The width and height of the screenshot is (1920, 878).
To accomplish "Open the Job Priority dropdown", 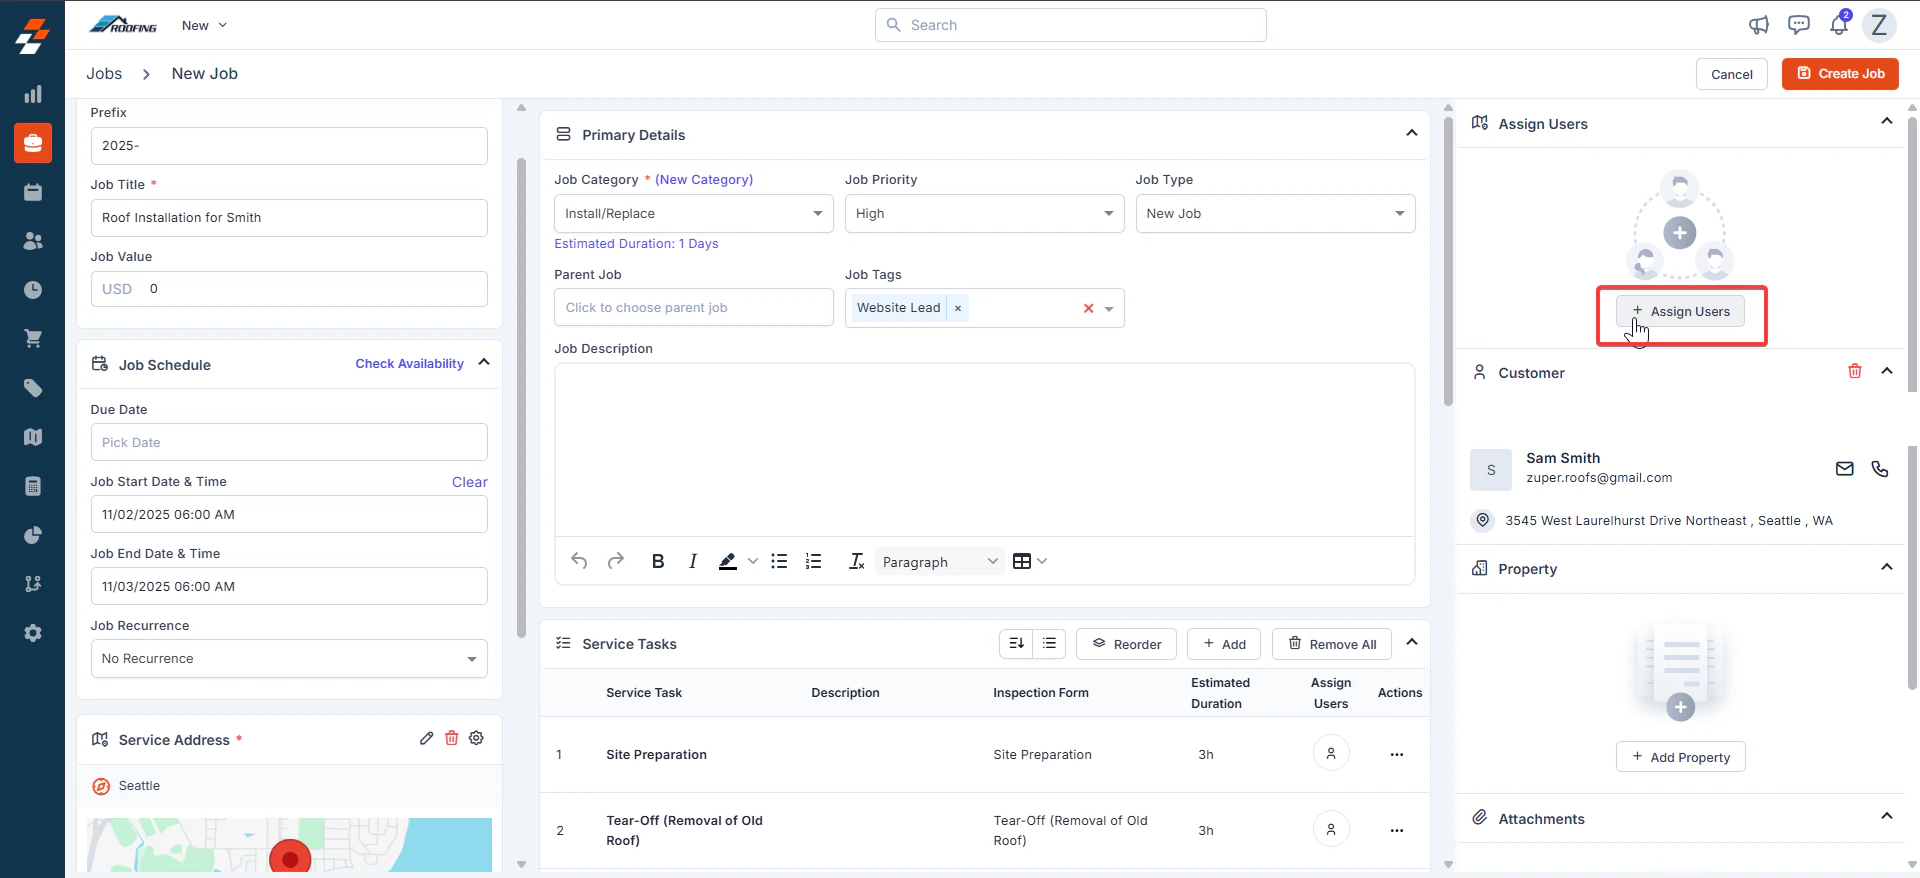I will 984,214.
